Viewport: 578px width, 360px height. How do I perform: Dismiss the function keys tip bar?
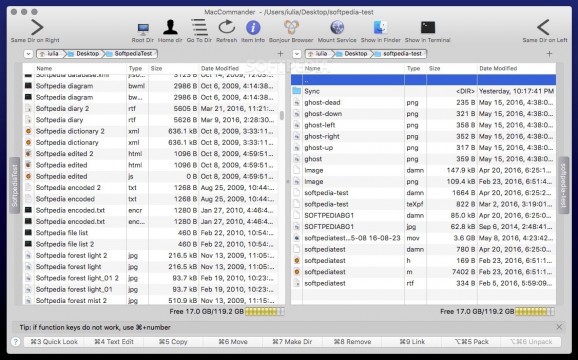(559, 327)
